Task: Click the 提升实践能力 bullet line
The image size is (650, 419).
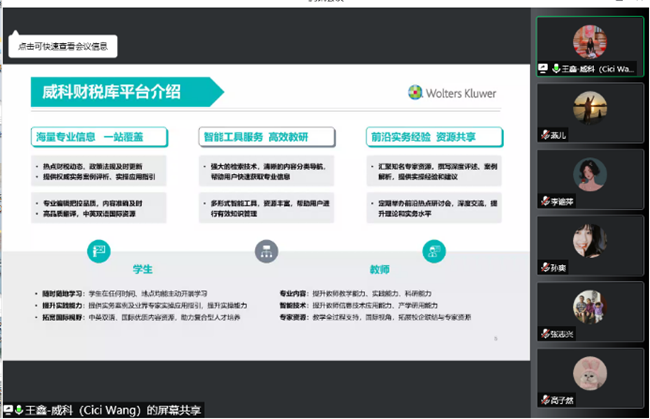Action: tap(141, 305)
